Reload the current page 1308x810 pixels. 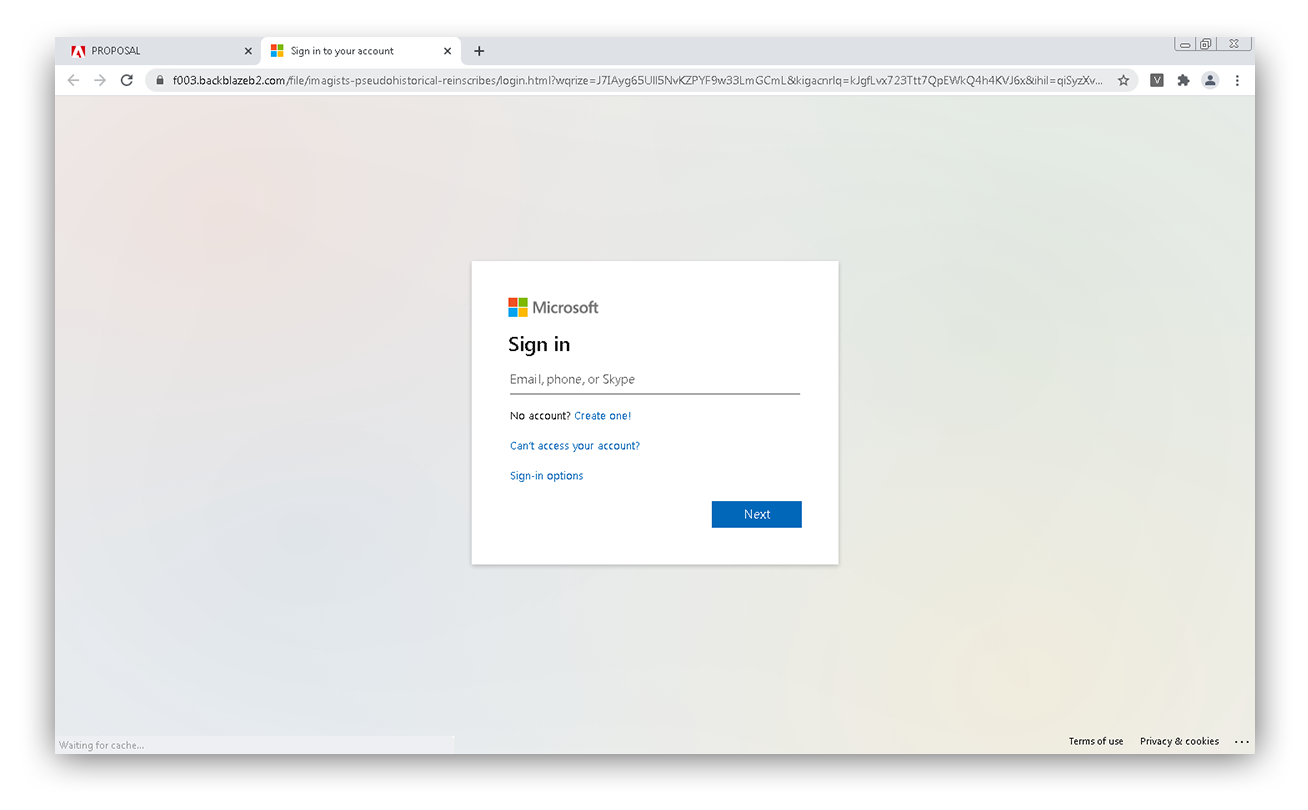(126, 80)
